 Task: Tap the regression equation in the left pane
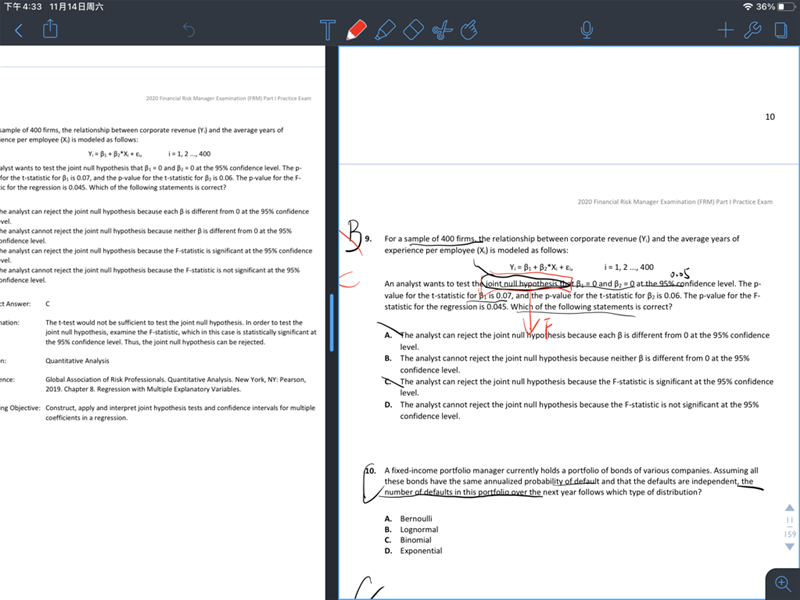(115, 154)
